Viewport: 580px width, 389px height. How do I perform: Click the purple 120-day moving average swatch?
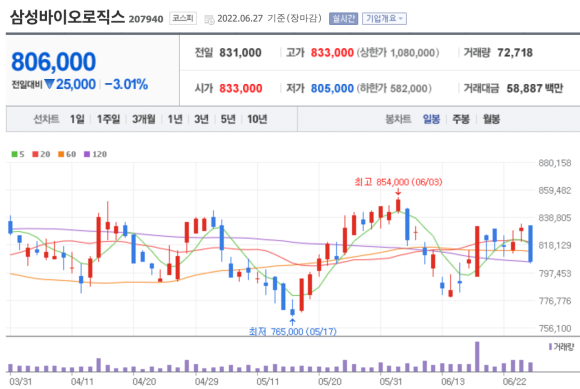[x=87, y=154]
